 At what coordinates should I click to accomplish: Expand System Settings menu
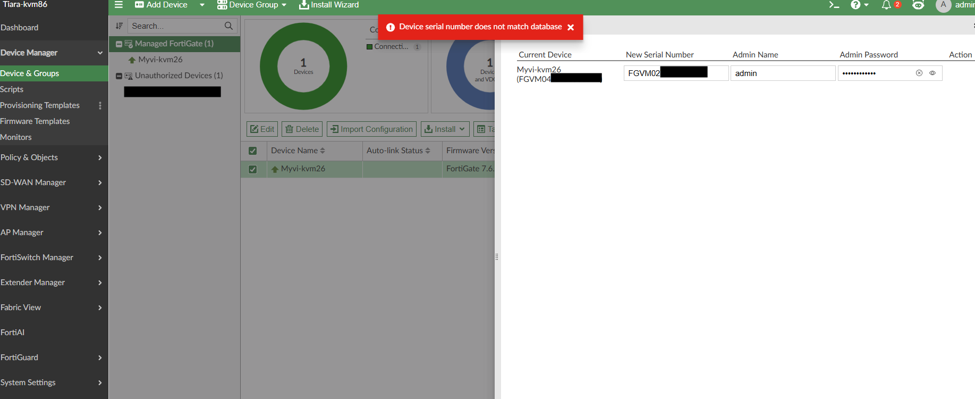coord(54,383)
